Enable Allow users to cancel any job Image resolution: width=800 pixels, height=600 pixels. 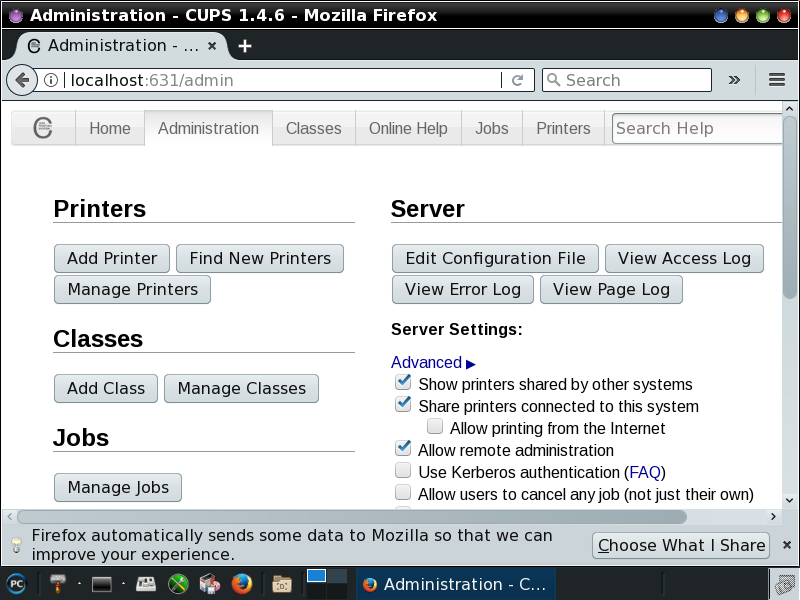coord(403,493)
